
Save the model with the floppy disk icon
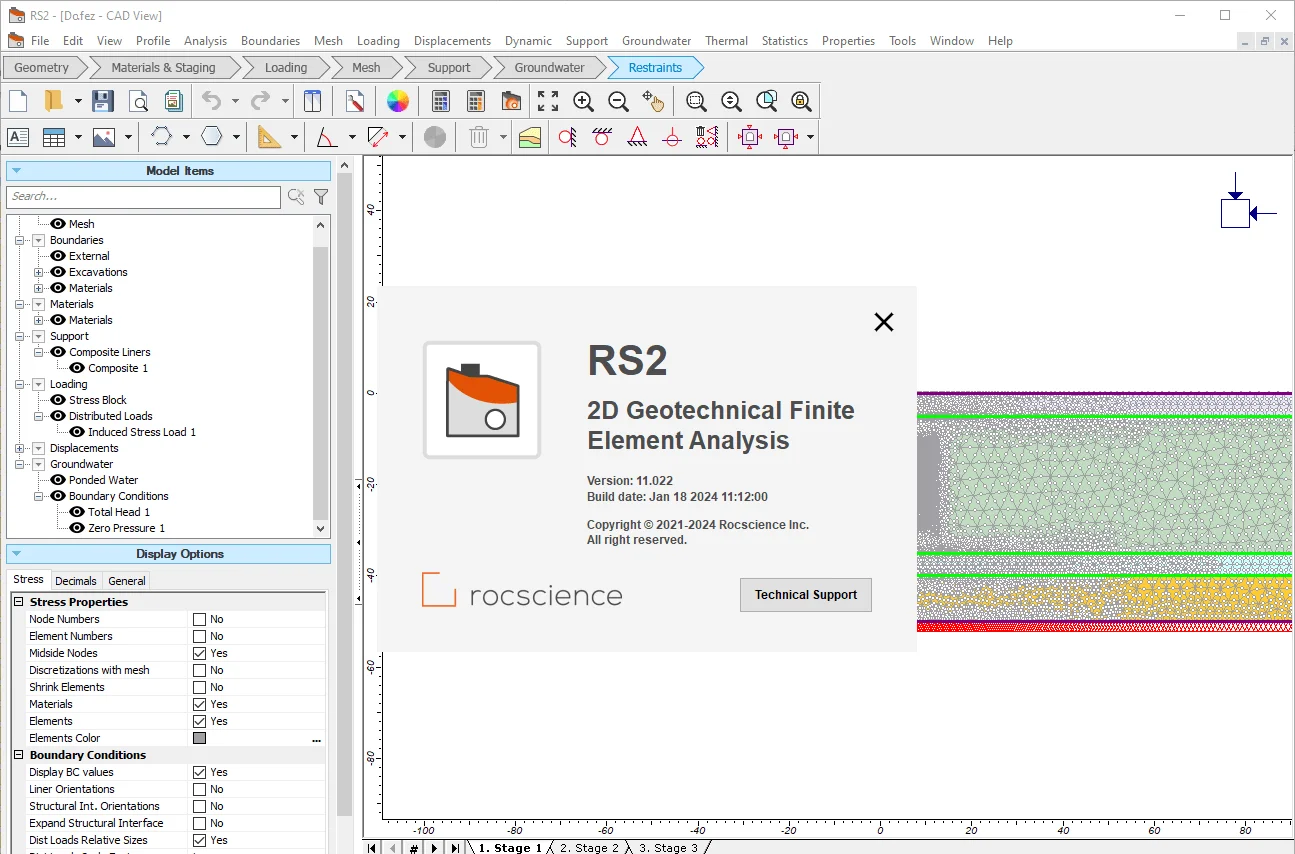pyautogui.click(x=102, y=101)
